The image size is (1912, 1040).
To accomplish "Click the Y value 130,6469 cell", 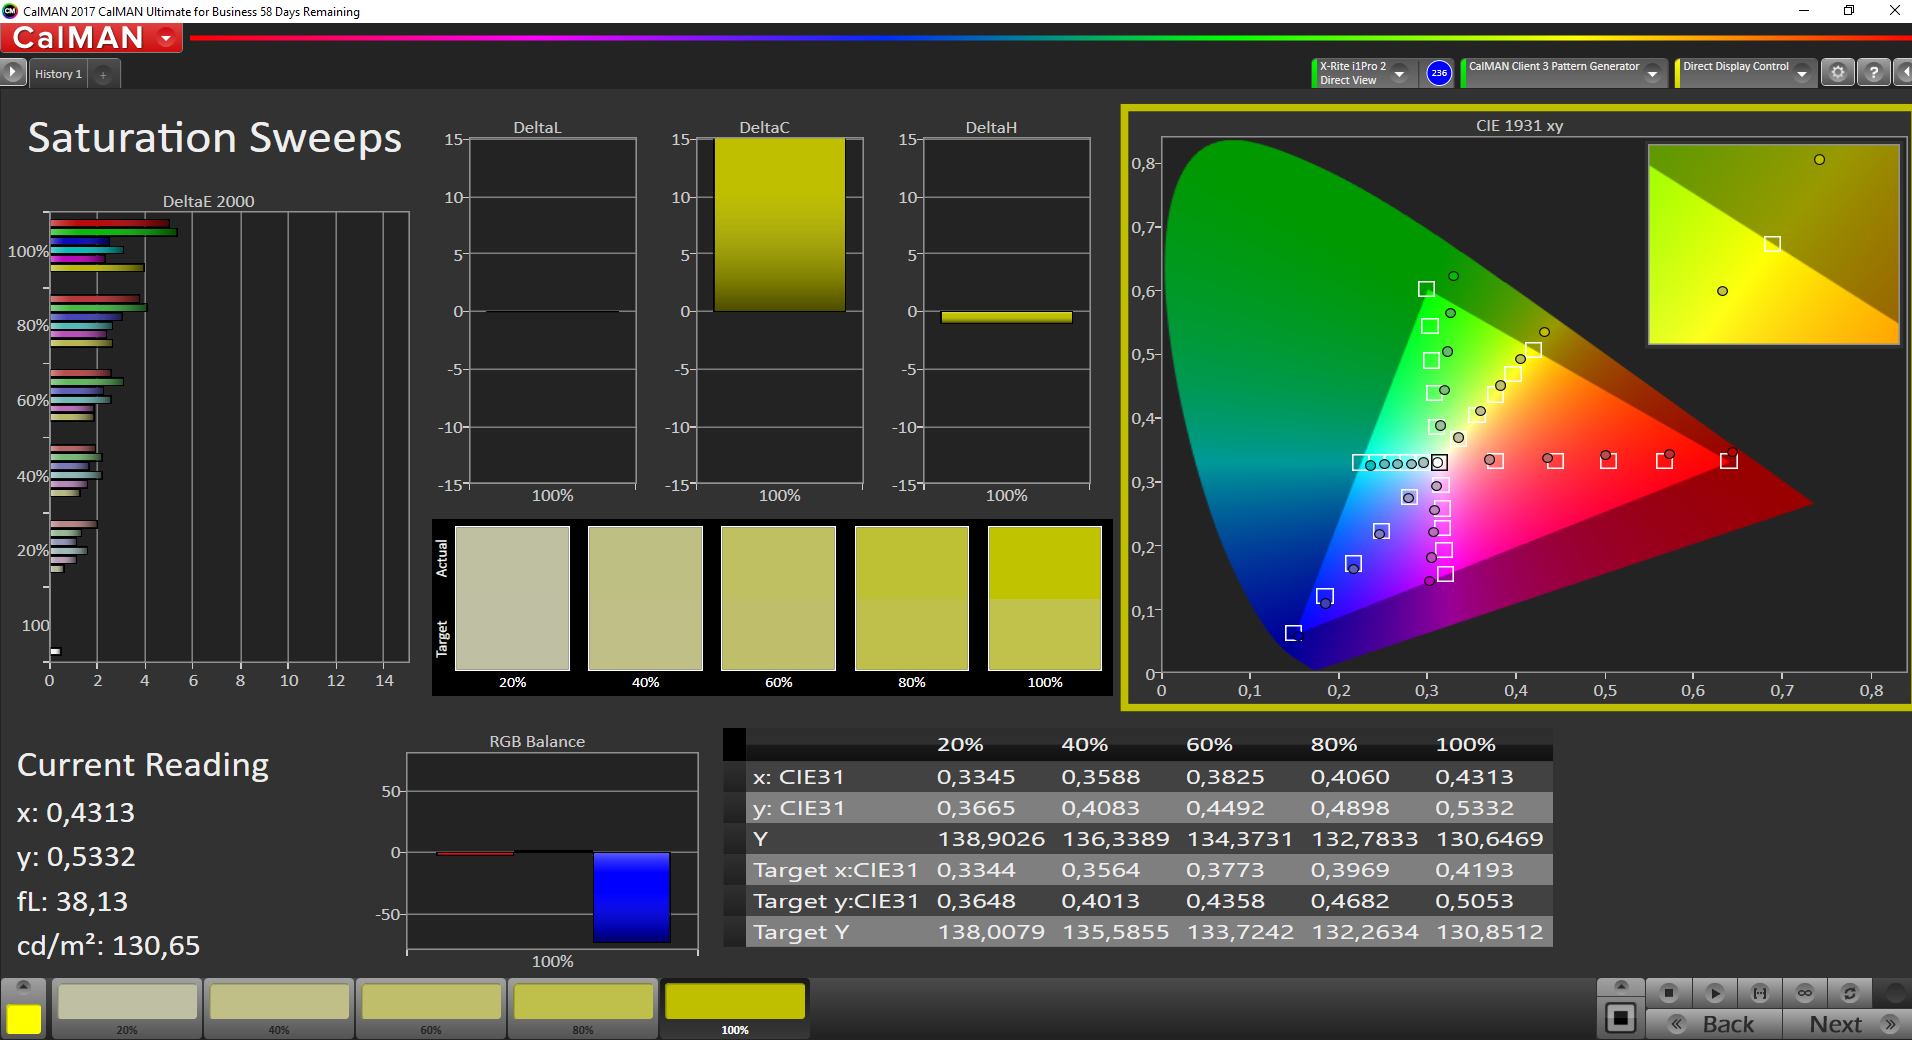I will 1490,839.
